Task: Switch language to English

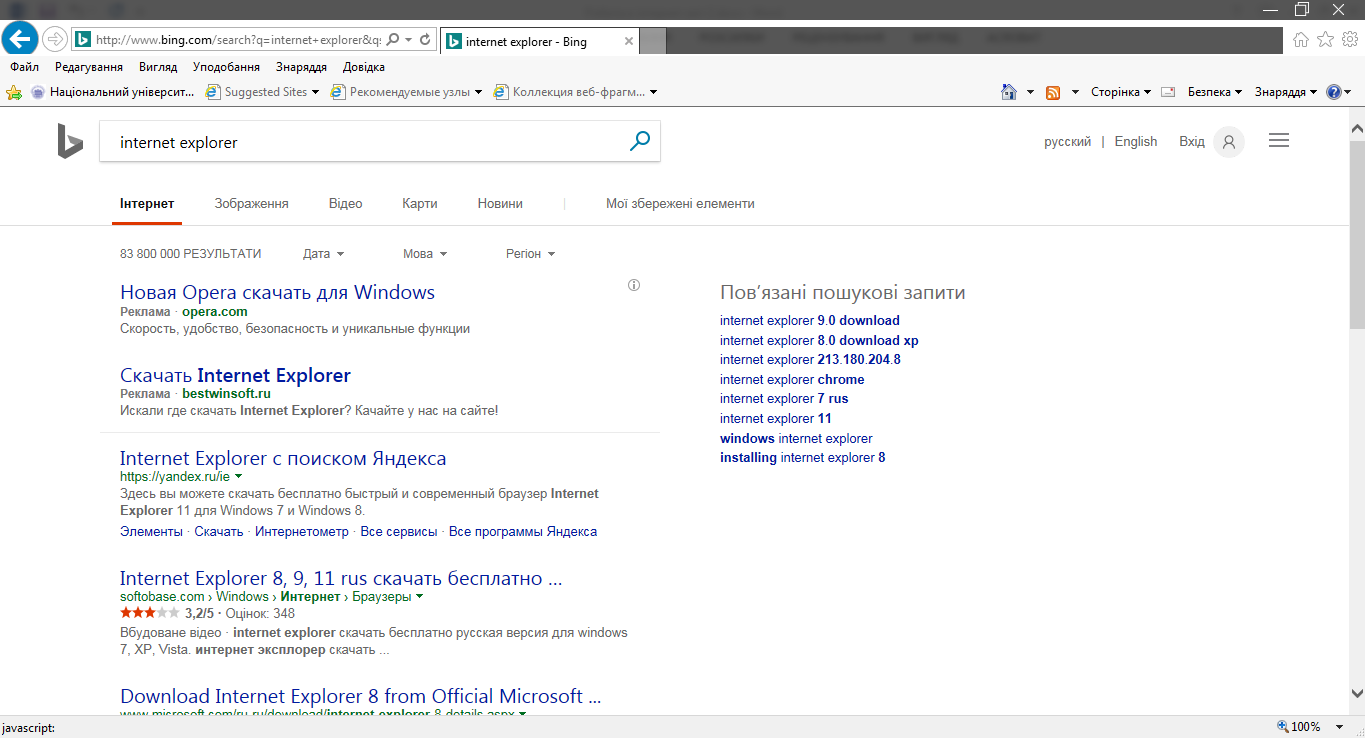Action: 1136,142
